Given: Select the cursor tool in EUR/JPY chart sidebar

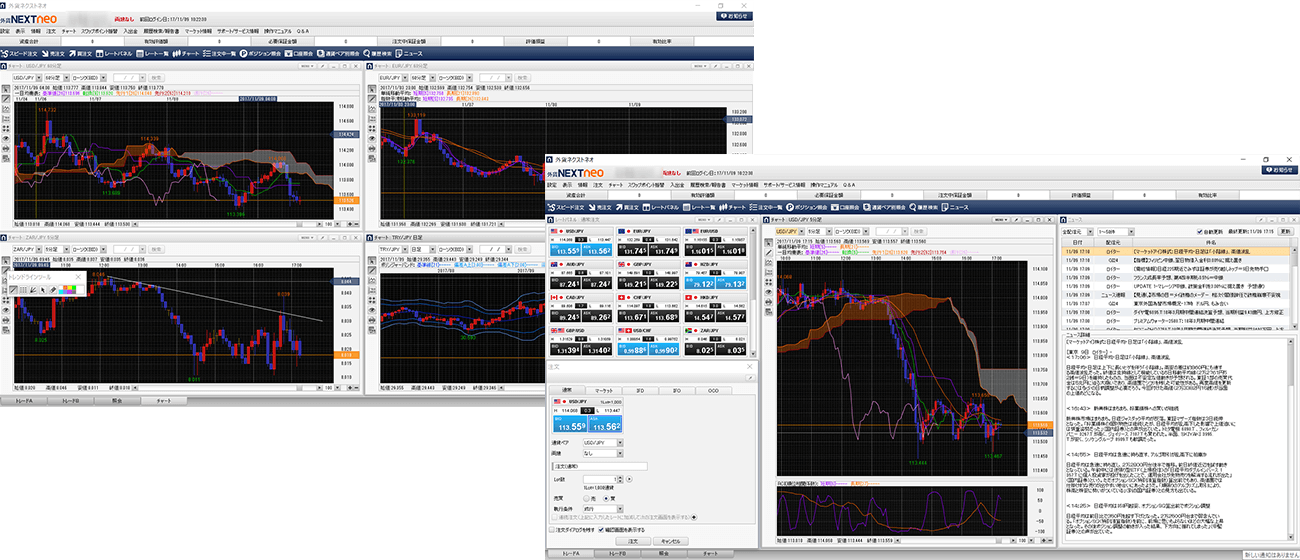Looking at the screenshot, I should point(371,89).
